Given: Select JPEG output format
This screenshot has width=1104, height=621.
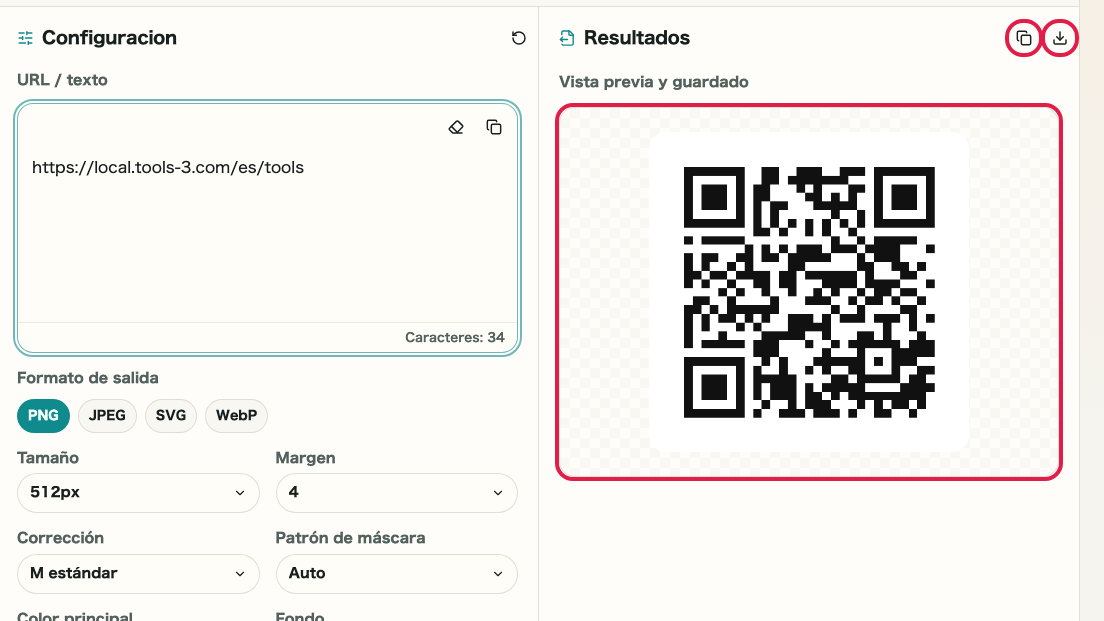Looking at the screenshot, I should click(107, 415).
